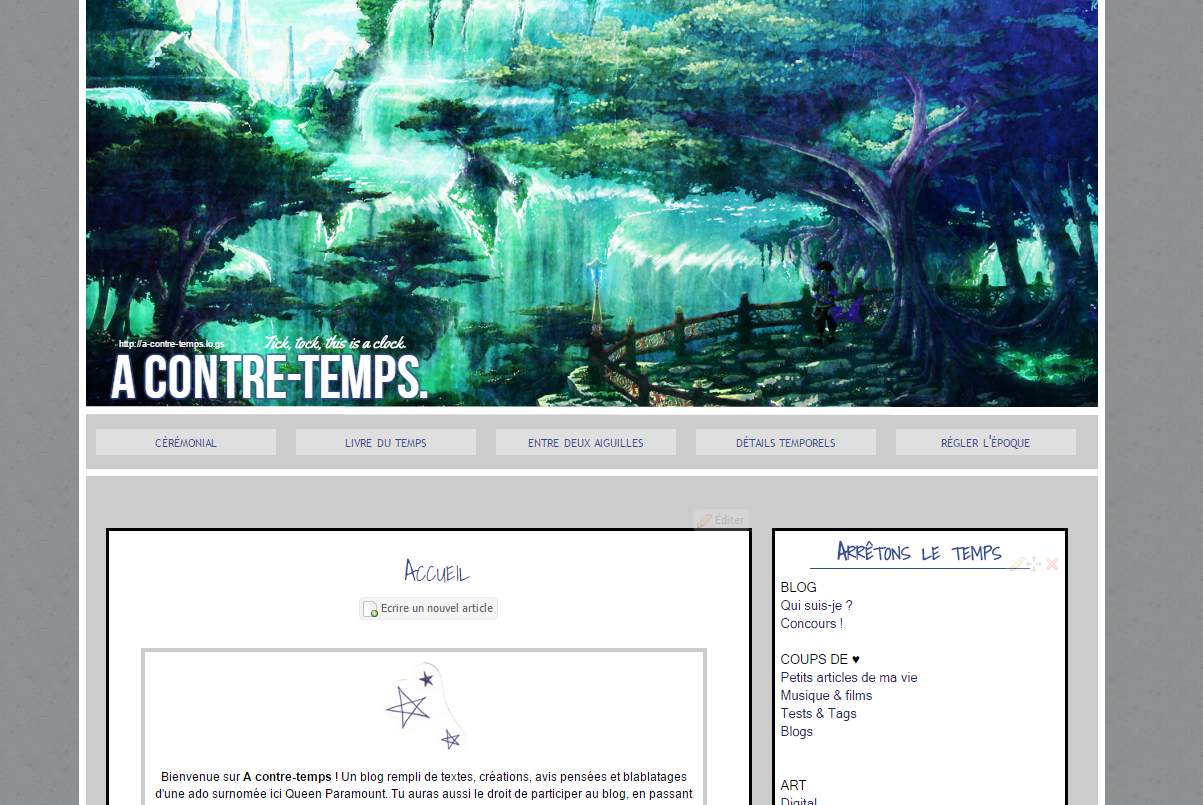Select Entre deux aiguilles menu item
The width and height of the screenshot is (1203, 805).
point(586,442)
